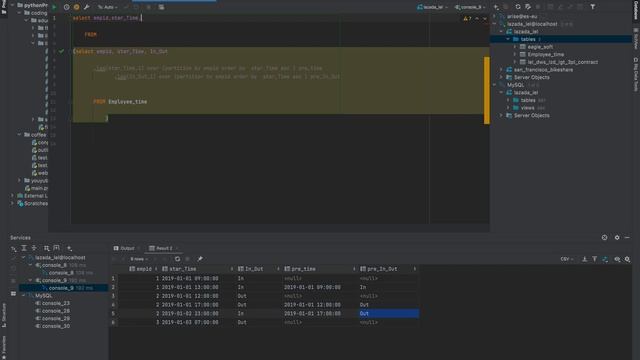640x360 pixels.
Task: Click the filter icon in Database panel
Action: pos(593,7)
